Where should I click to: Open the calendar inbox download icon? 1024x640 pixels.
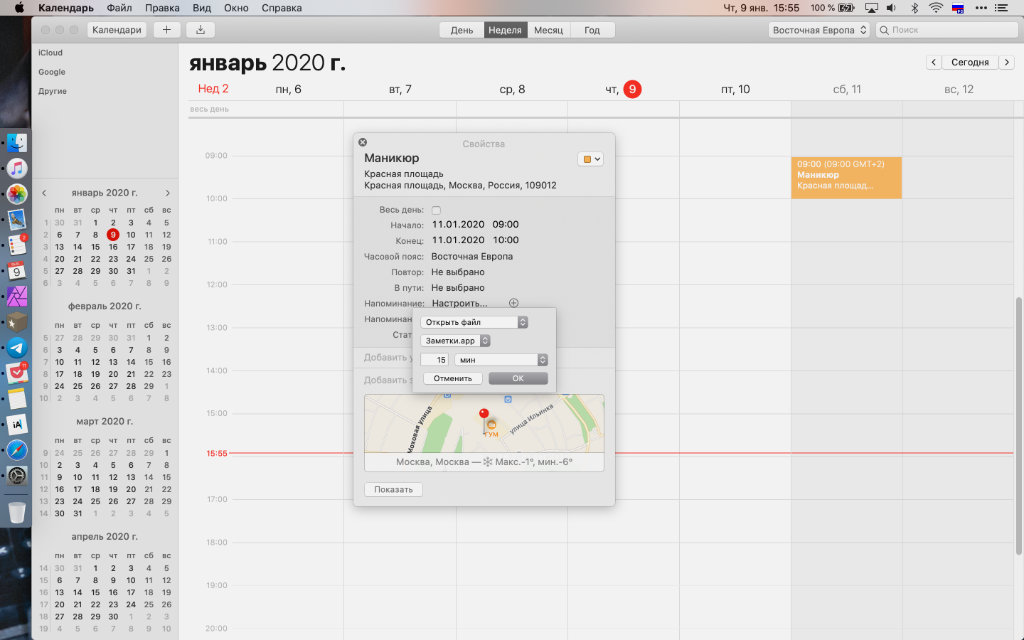(x=200, y=30)
